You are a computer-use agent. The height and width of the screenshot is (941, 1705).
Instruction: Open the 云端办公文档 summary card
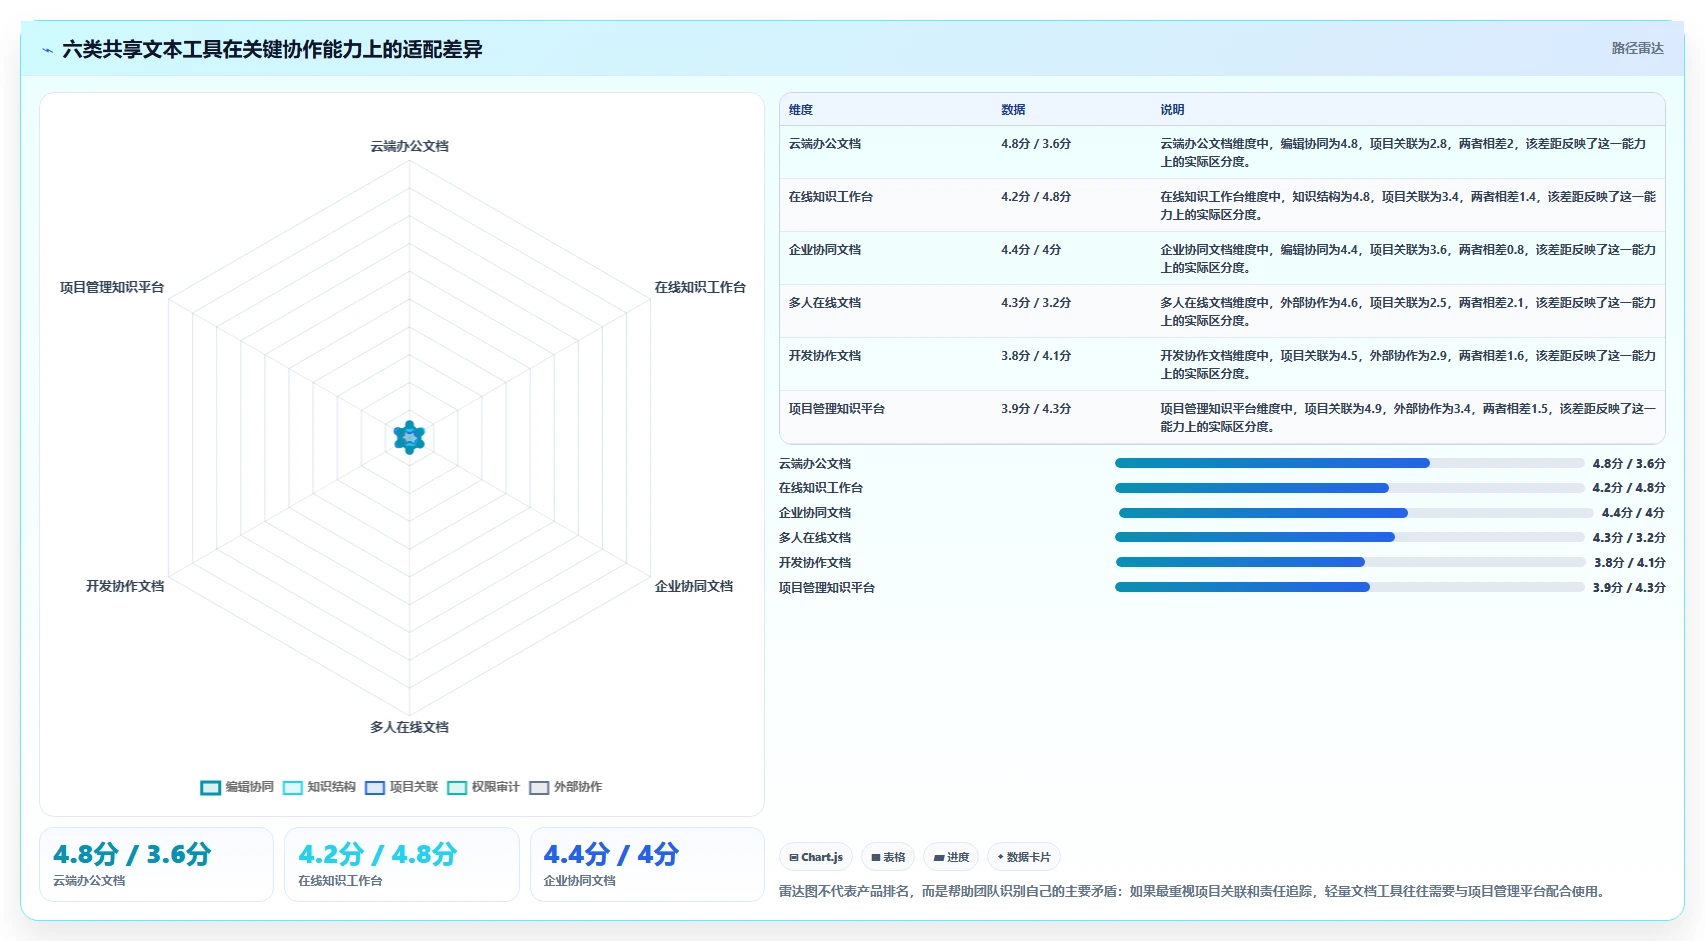[x=156, y=864]
